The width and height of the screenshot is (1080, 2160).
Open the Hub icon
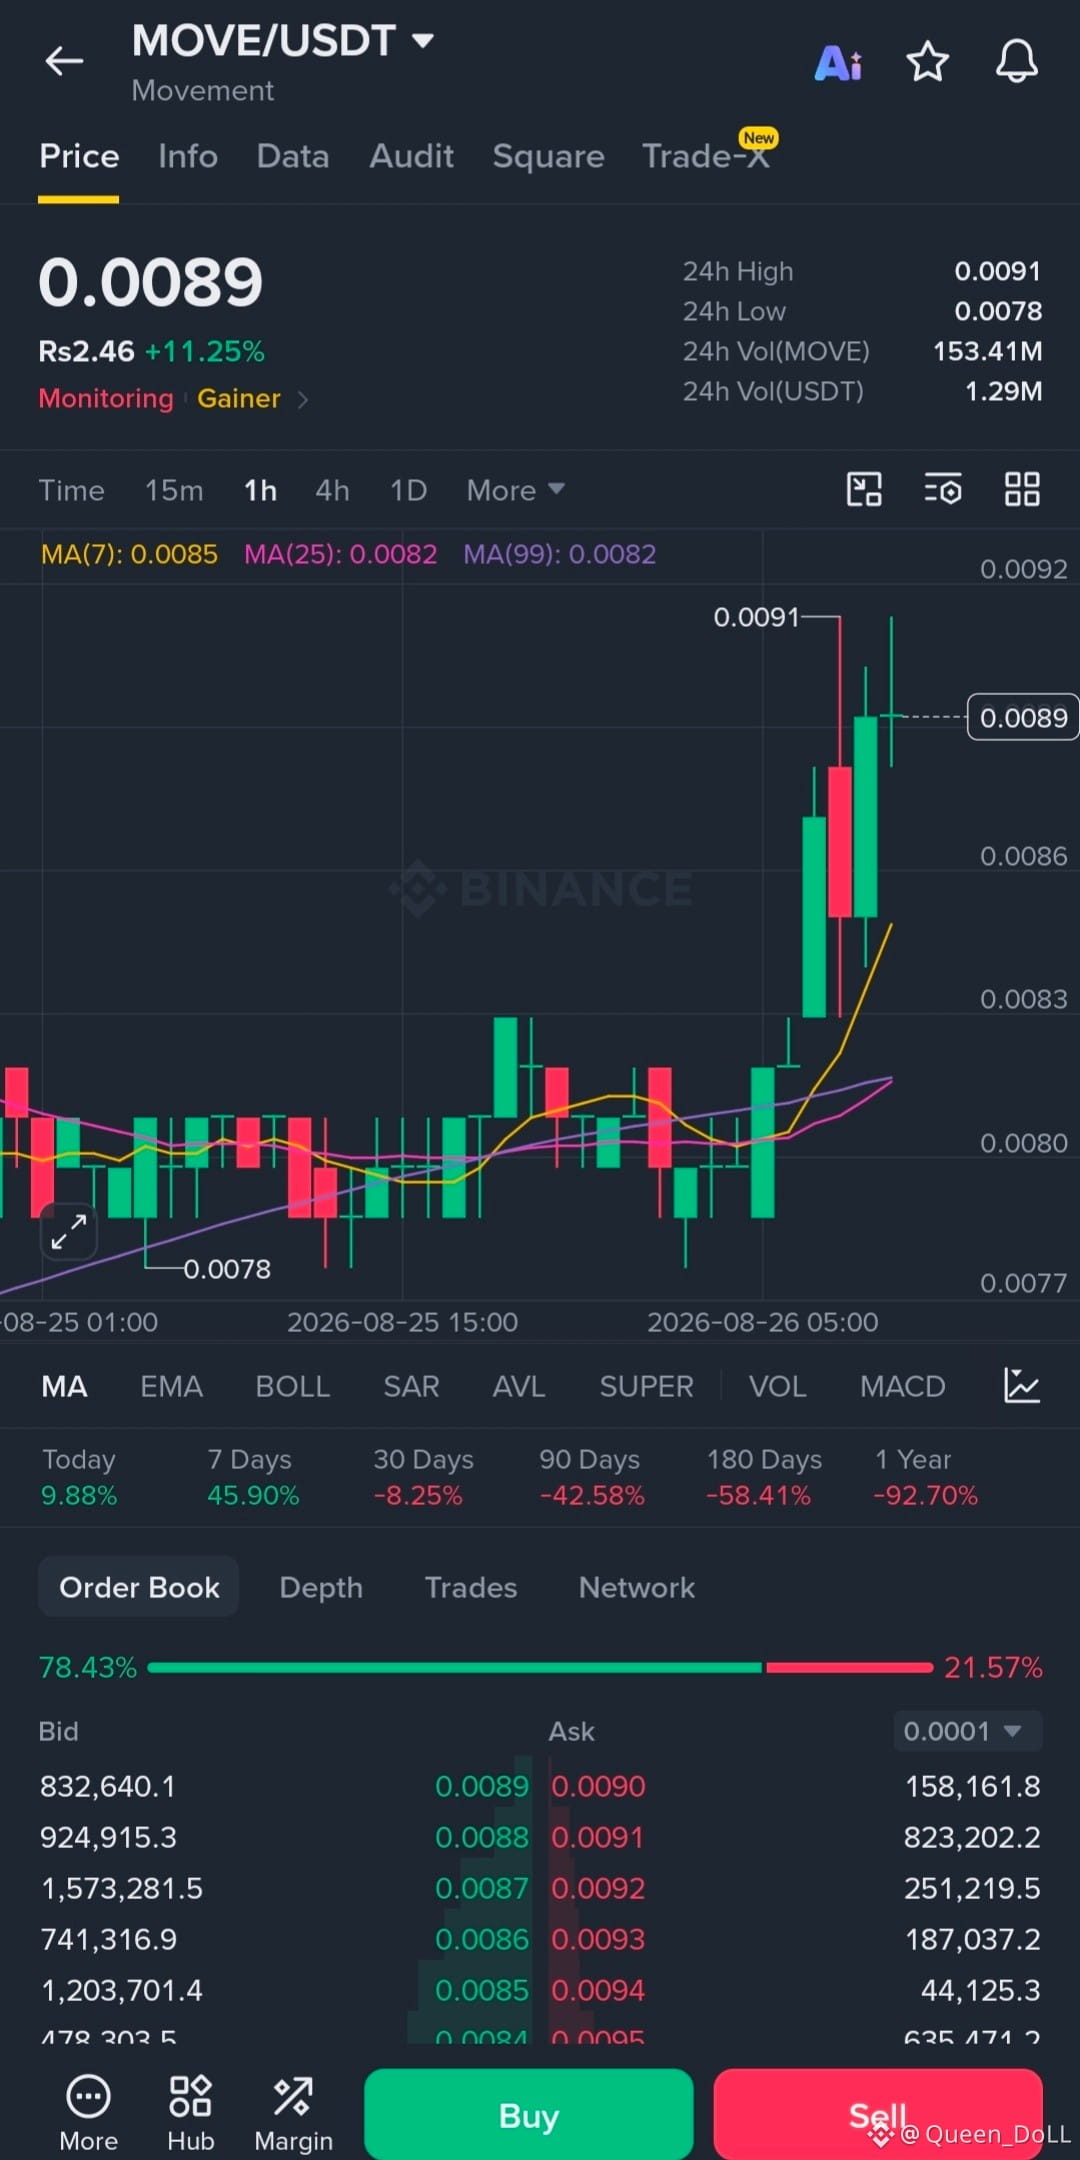coord(190,2114)
